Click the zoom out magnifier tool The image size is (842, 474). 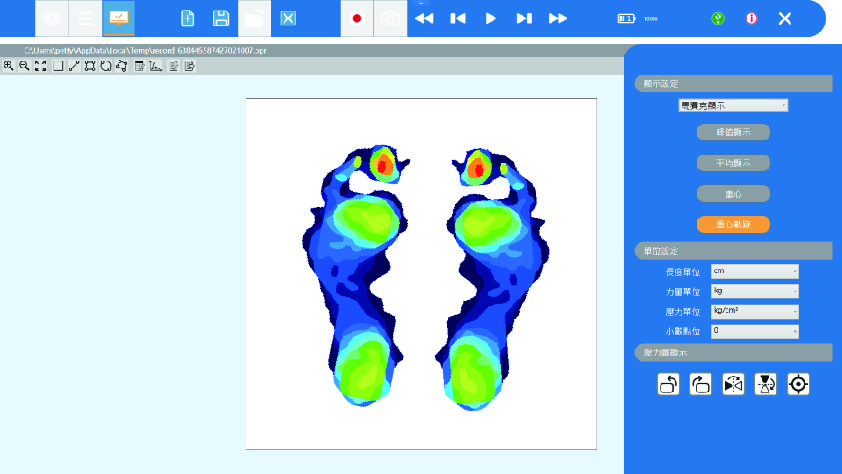(24, 66)
